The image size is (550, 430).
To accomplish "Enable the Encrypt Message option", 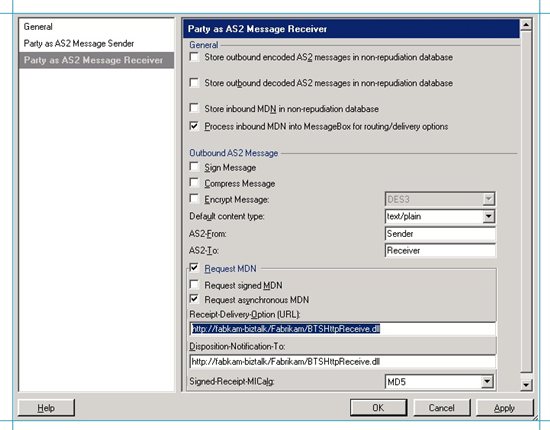I will [194, 199].
